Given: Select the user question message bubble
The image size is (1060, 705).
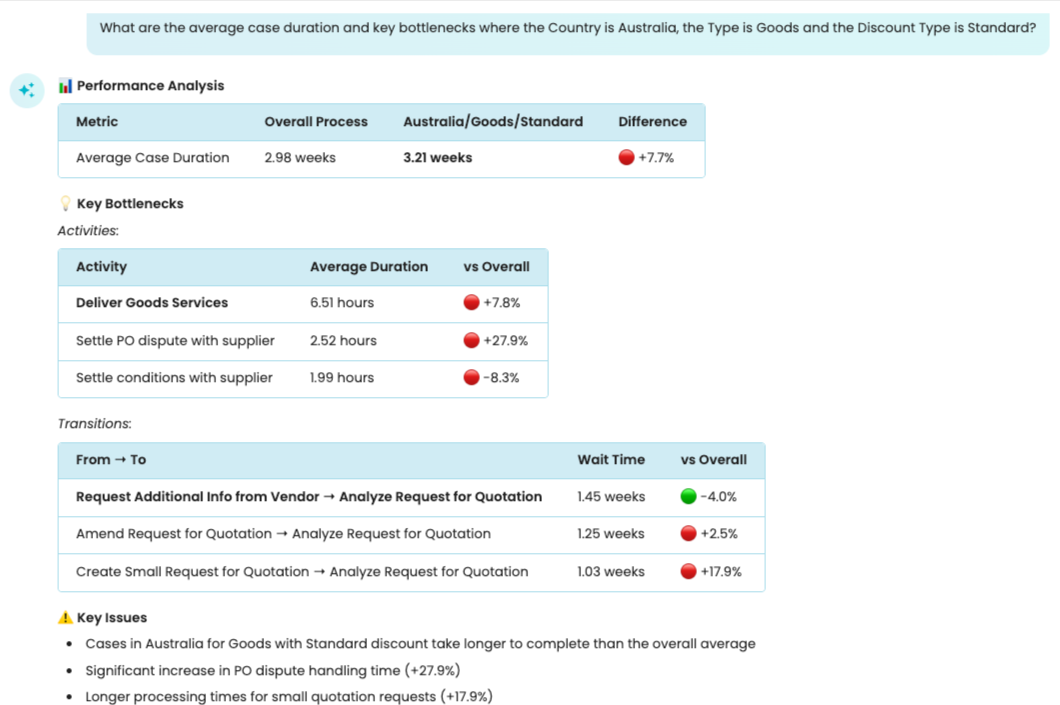Looking at the screenshot, I should click(567, 28).
